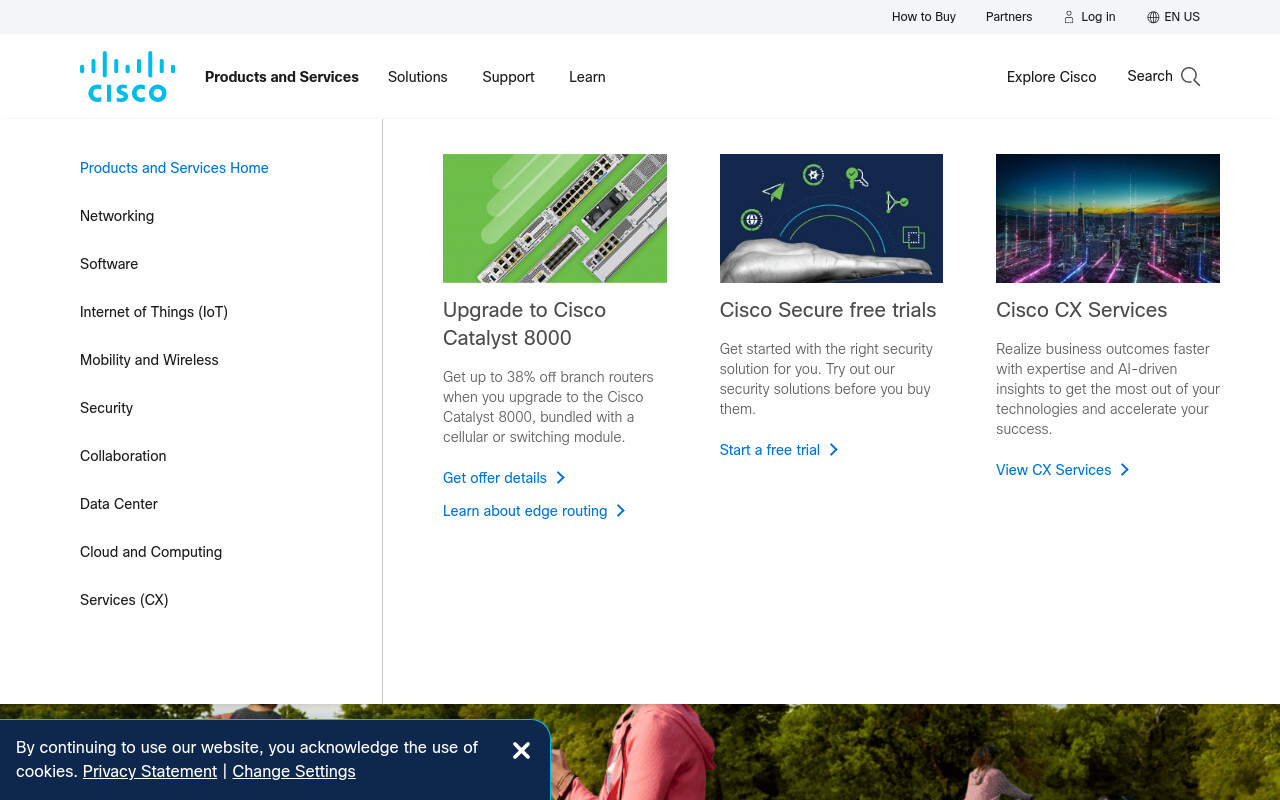Viewport: 1280px width, 800px height.
Task: Click the Catalyst 8000 routers image
Action: [555, 218]
